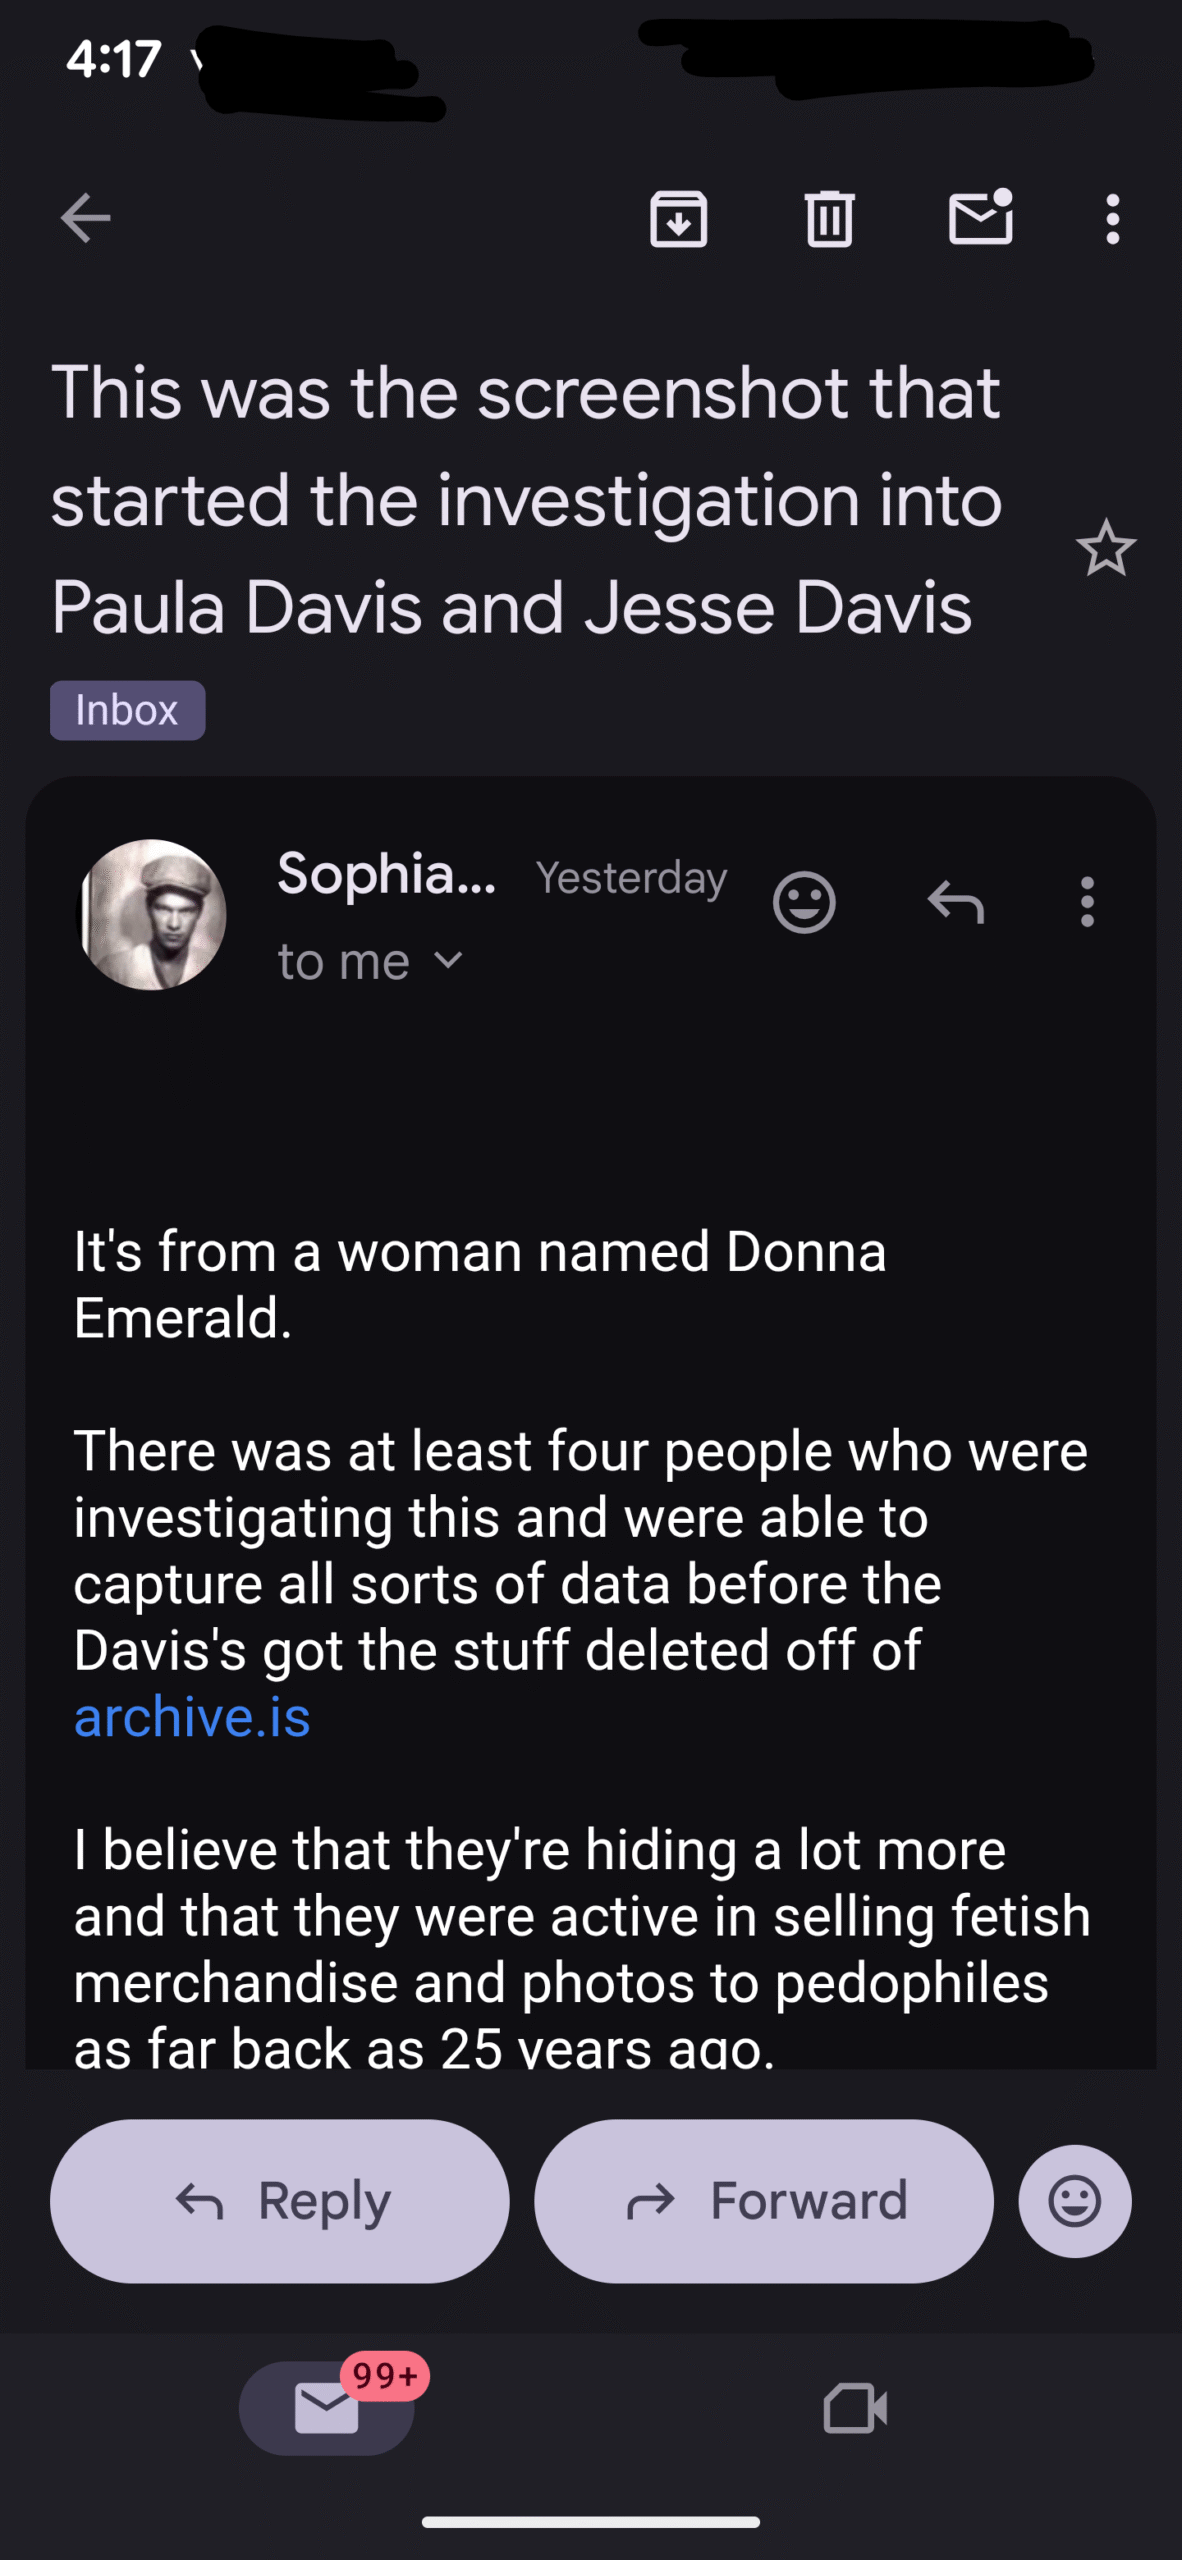This screenshot has height=2560, width=1182.
Task: Mark the email as unread
Action: tap(980, 218)
